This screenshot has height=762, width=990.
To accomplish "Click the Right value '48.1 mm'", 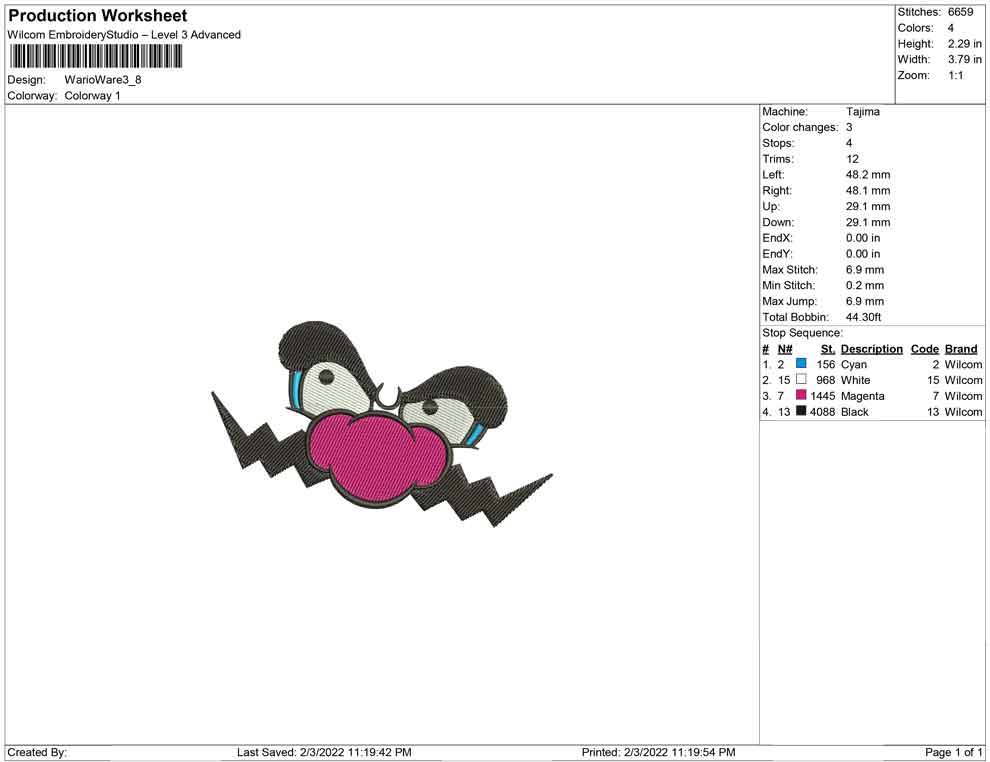I will 868,191.
